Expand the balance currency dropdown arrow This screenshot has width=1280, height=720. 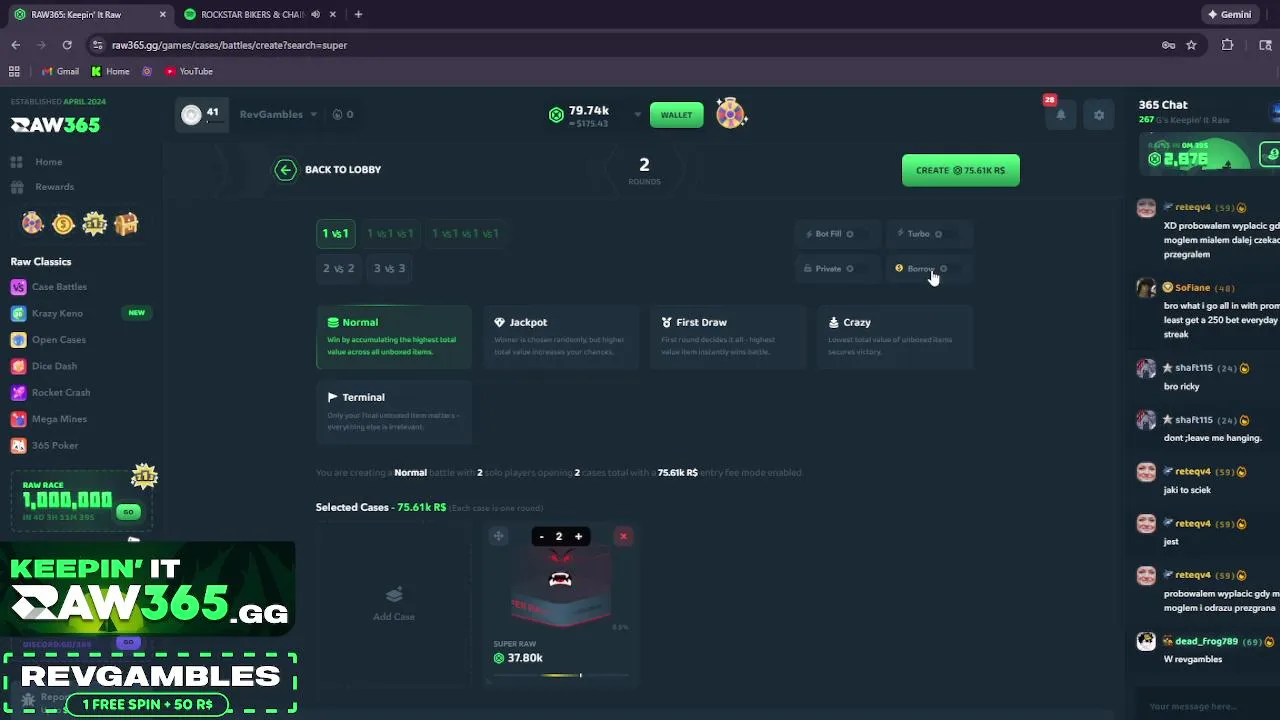point(637,115)
